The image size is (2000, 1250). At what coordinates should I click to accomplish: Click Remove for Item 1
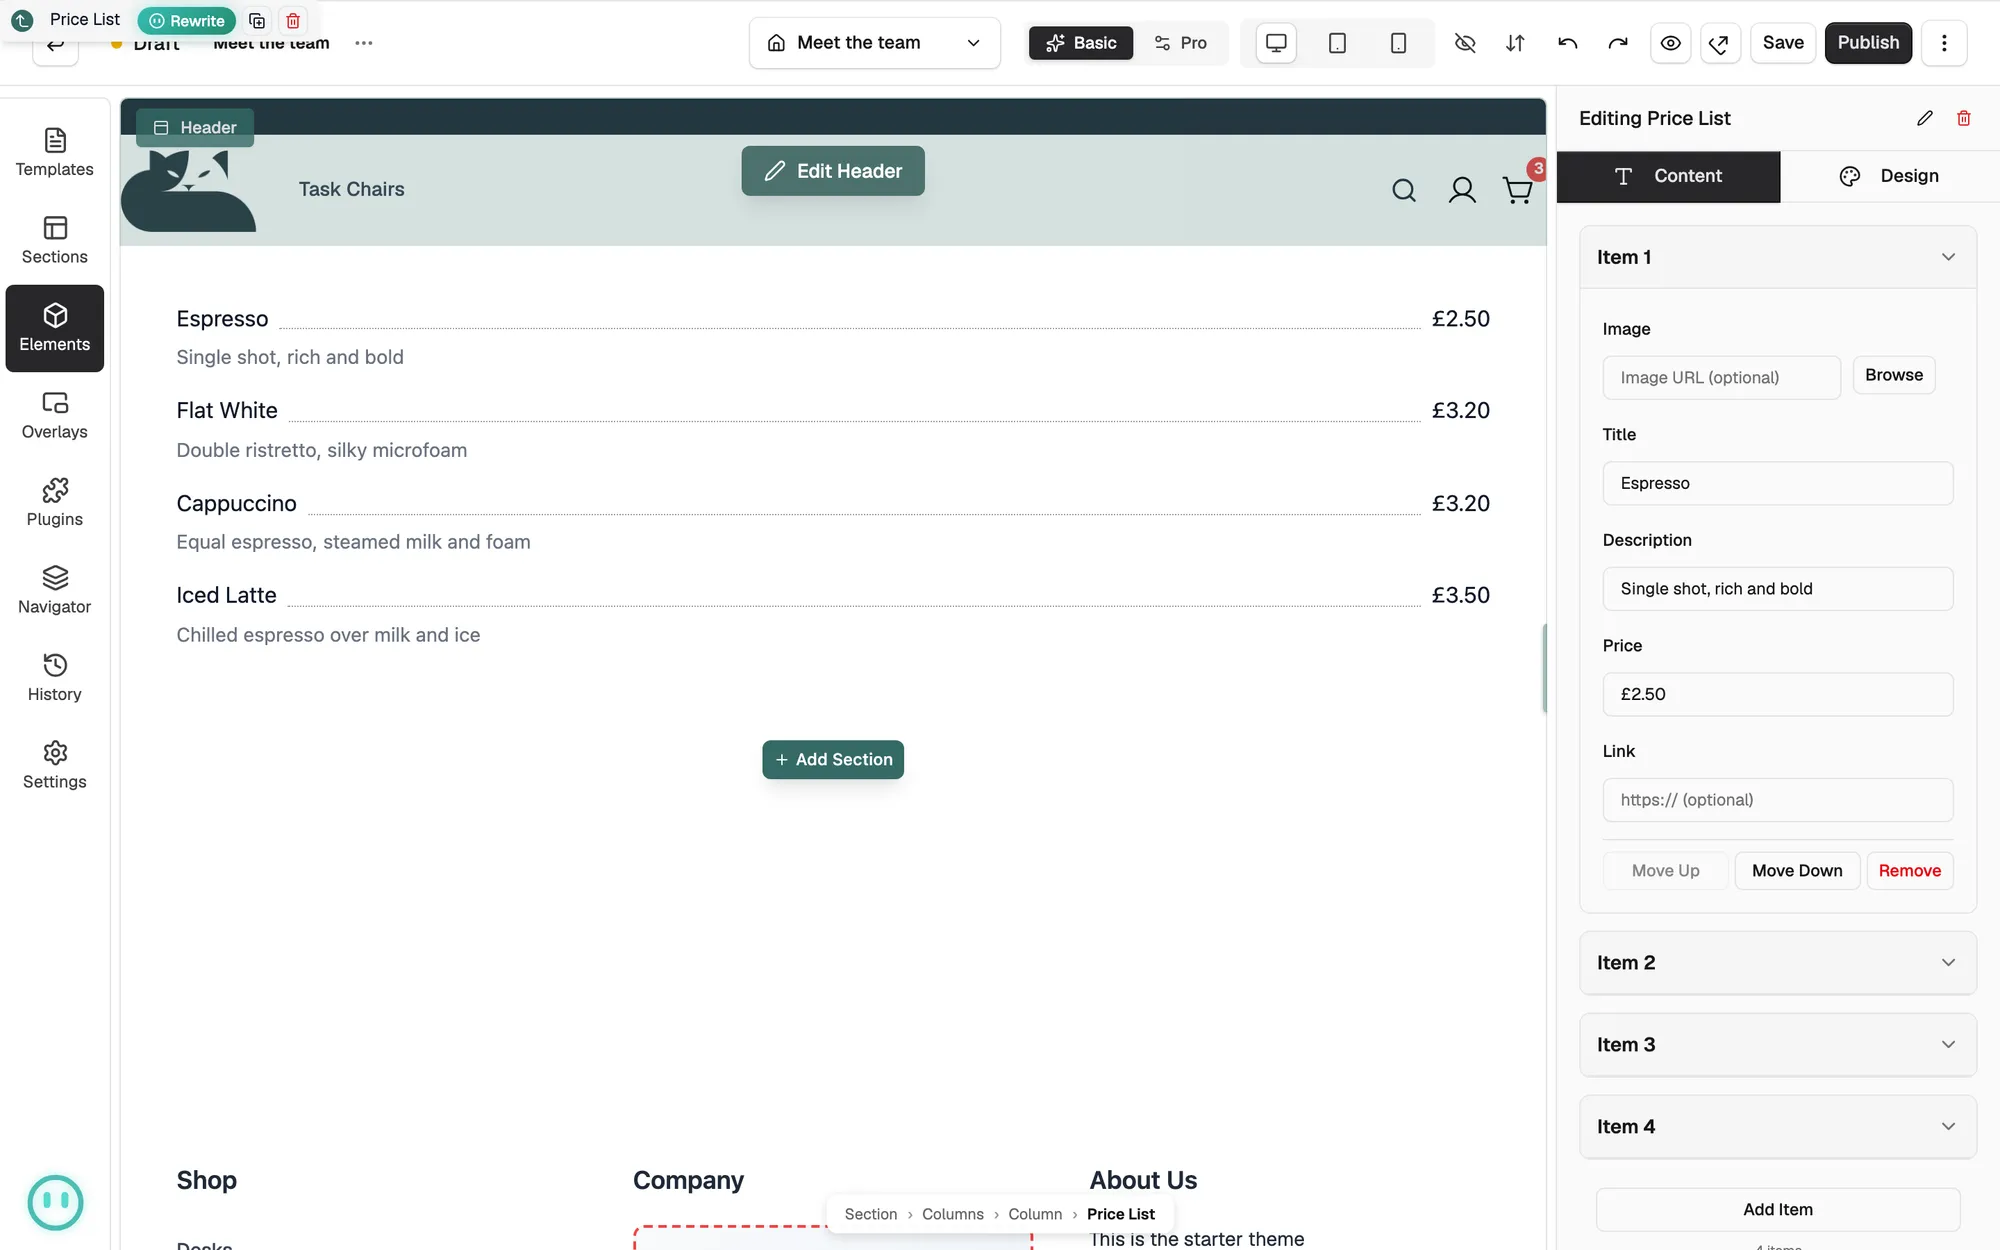point(1909,870)
